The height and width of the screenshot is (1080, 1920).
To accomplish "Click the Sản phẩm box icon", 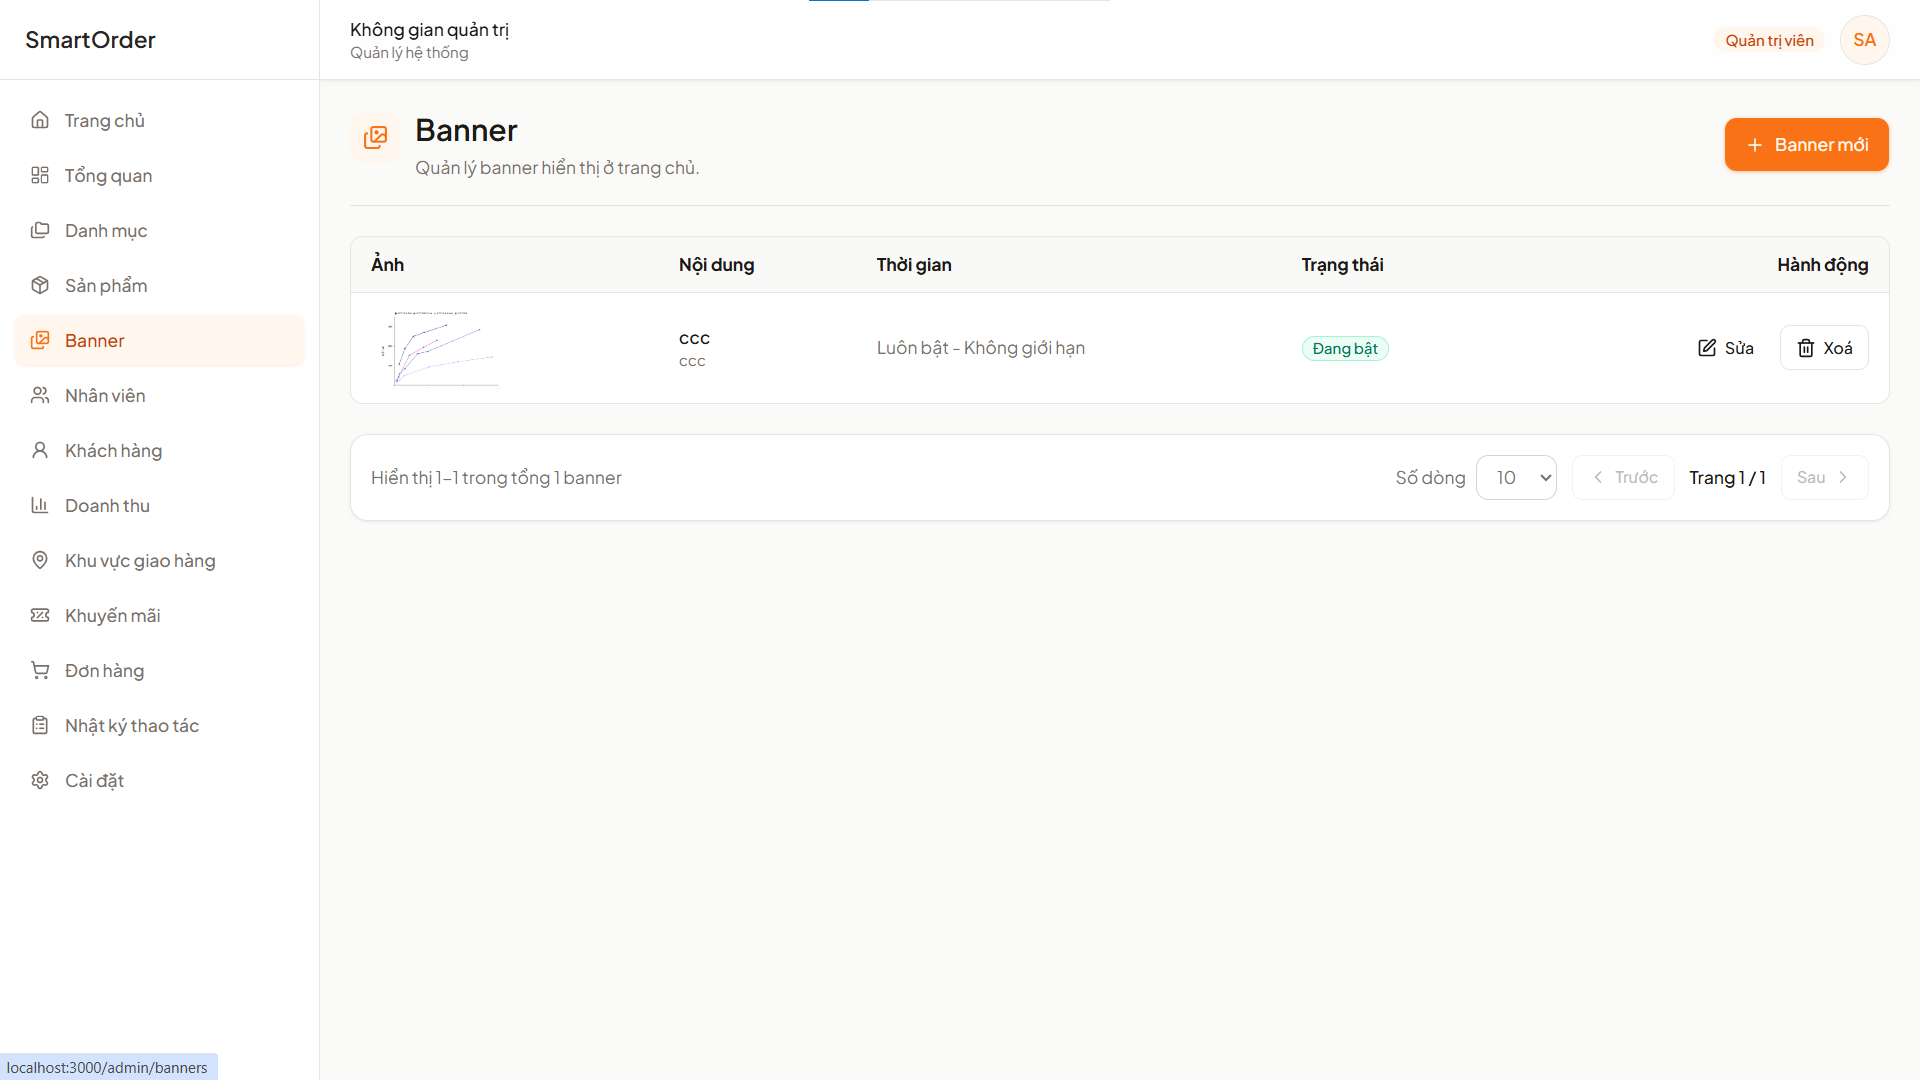I will (x=40, y=285).
